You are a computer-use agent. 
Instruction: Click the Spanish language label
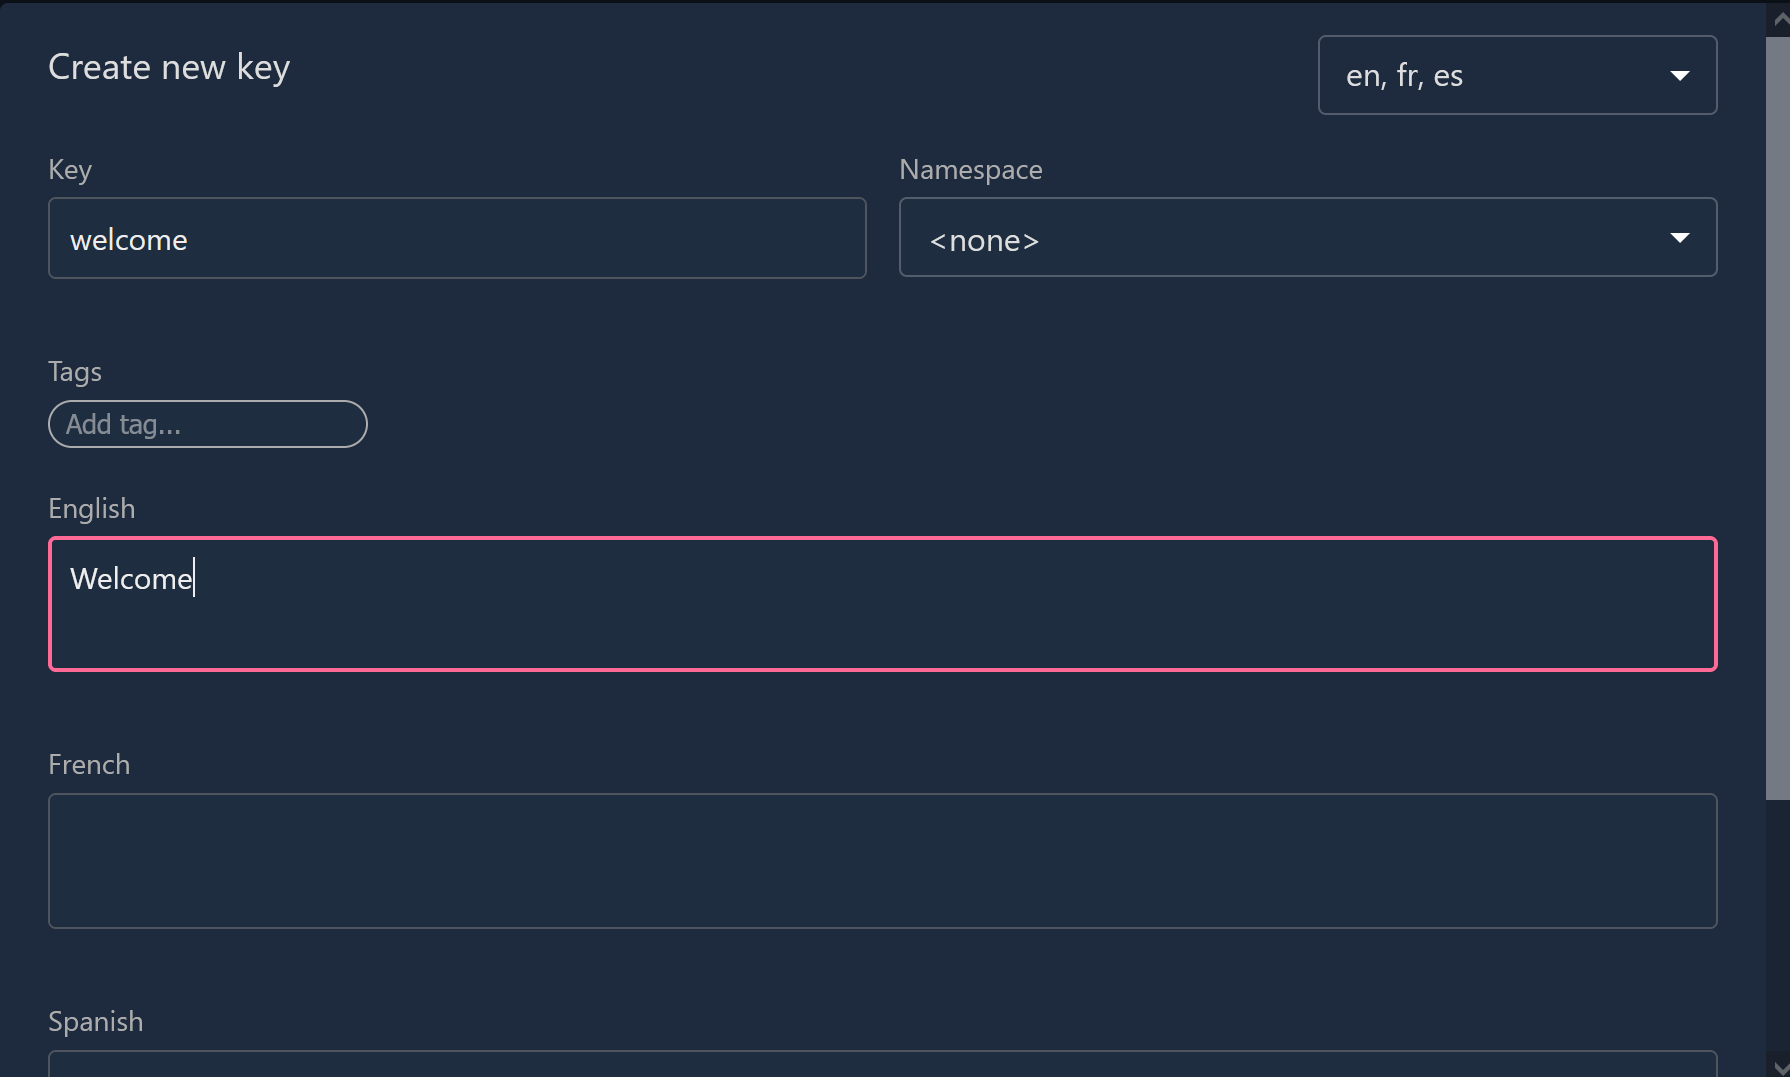click(x=95, y=1021)
